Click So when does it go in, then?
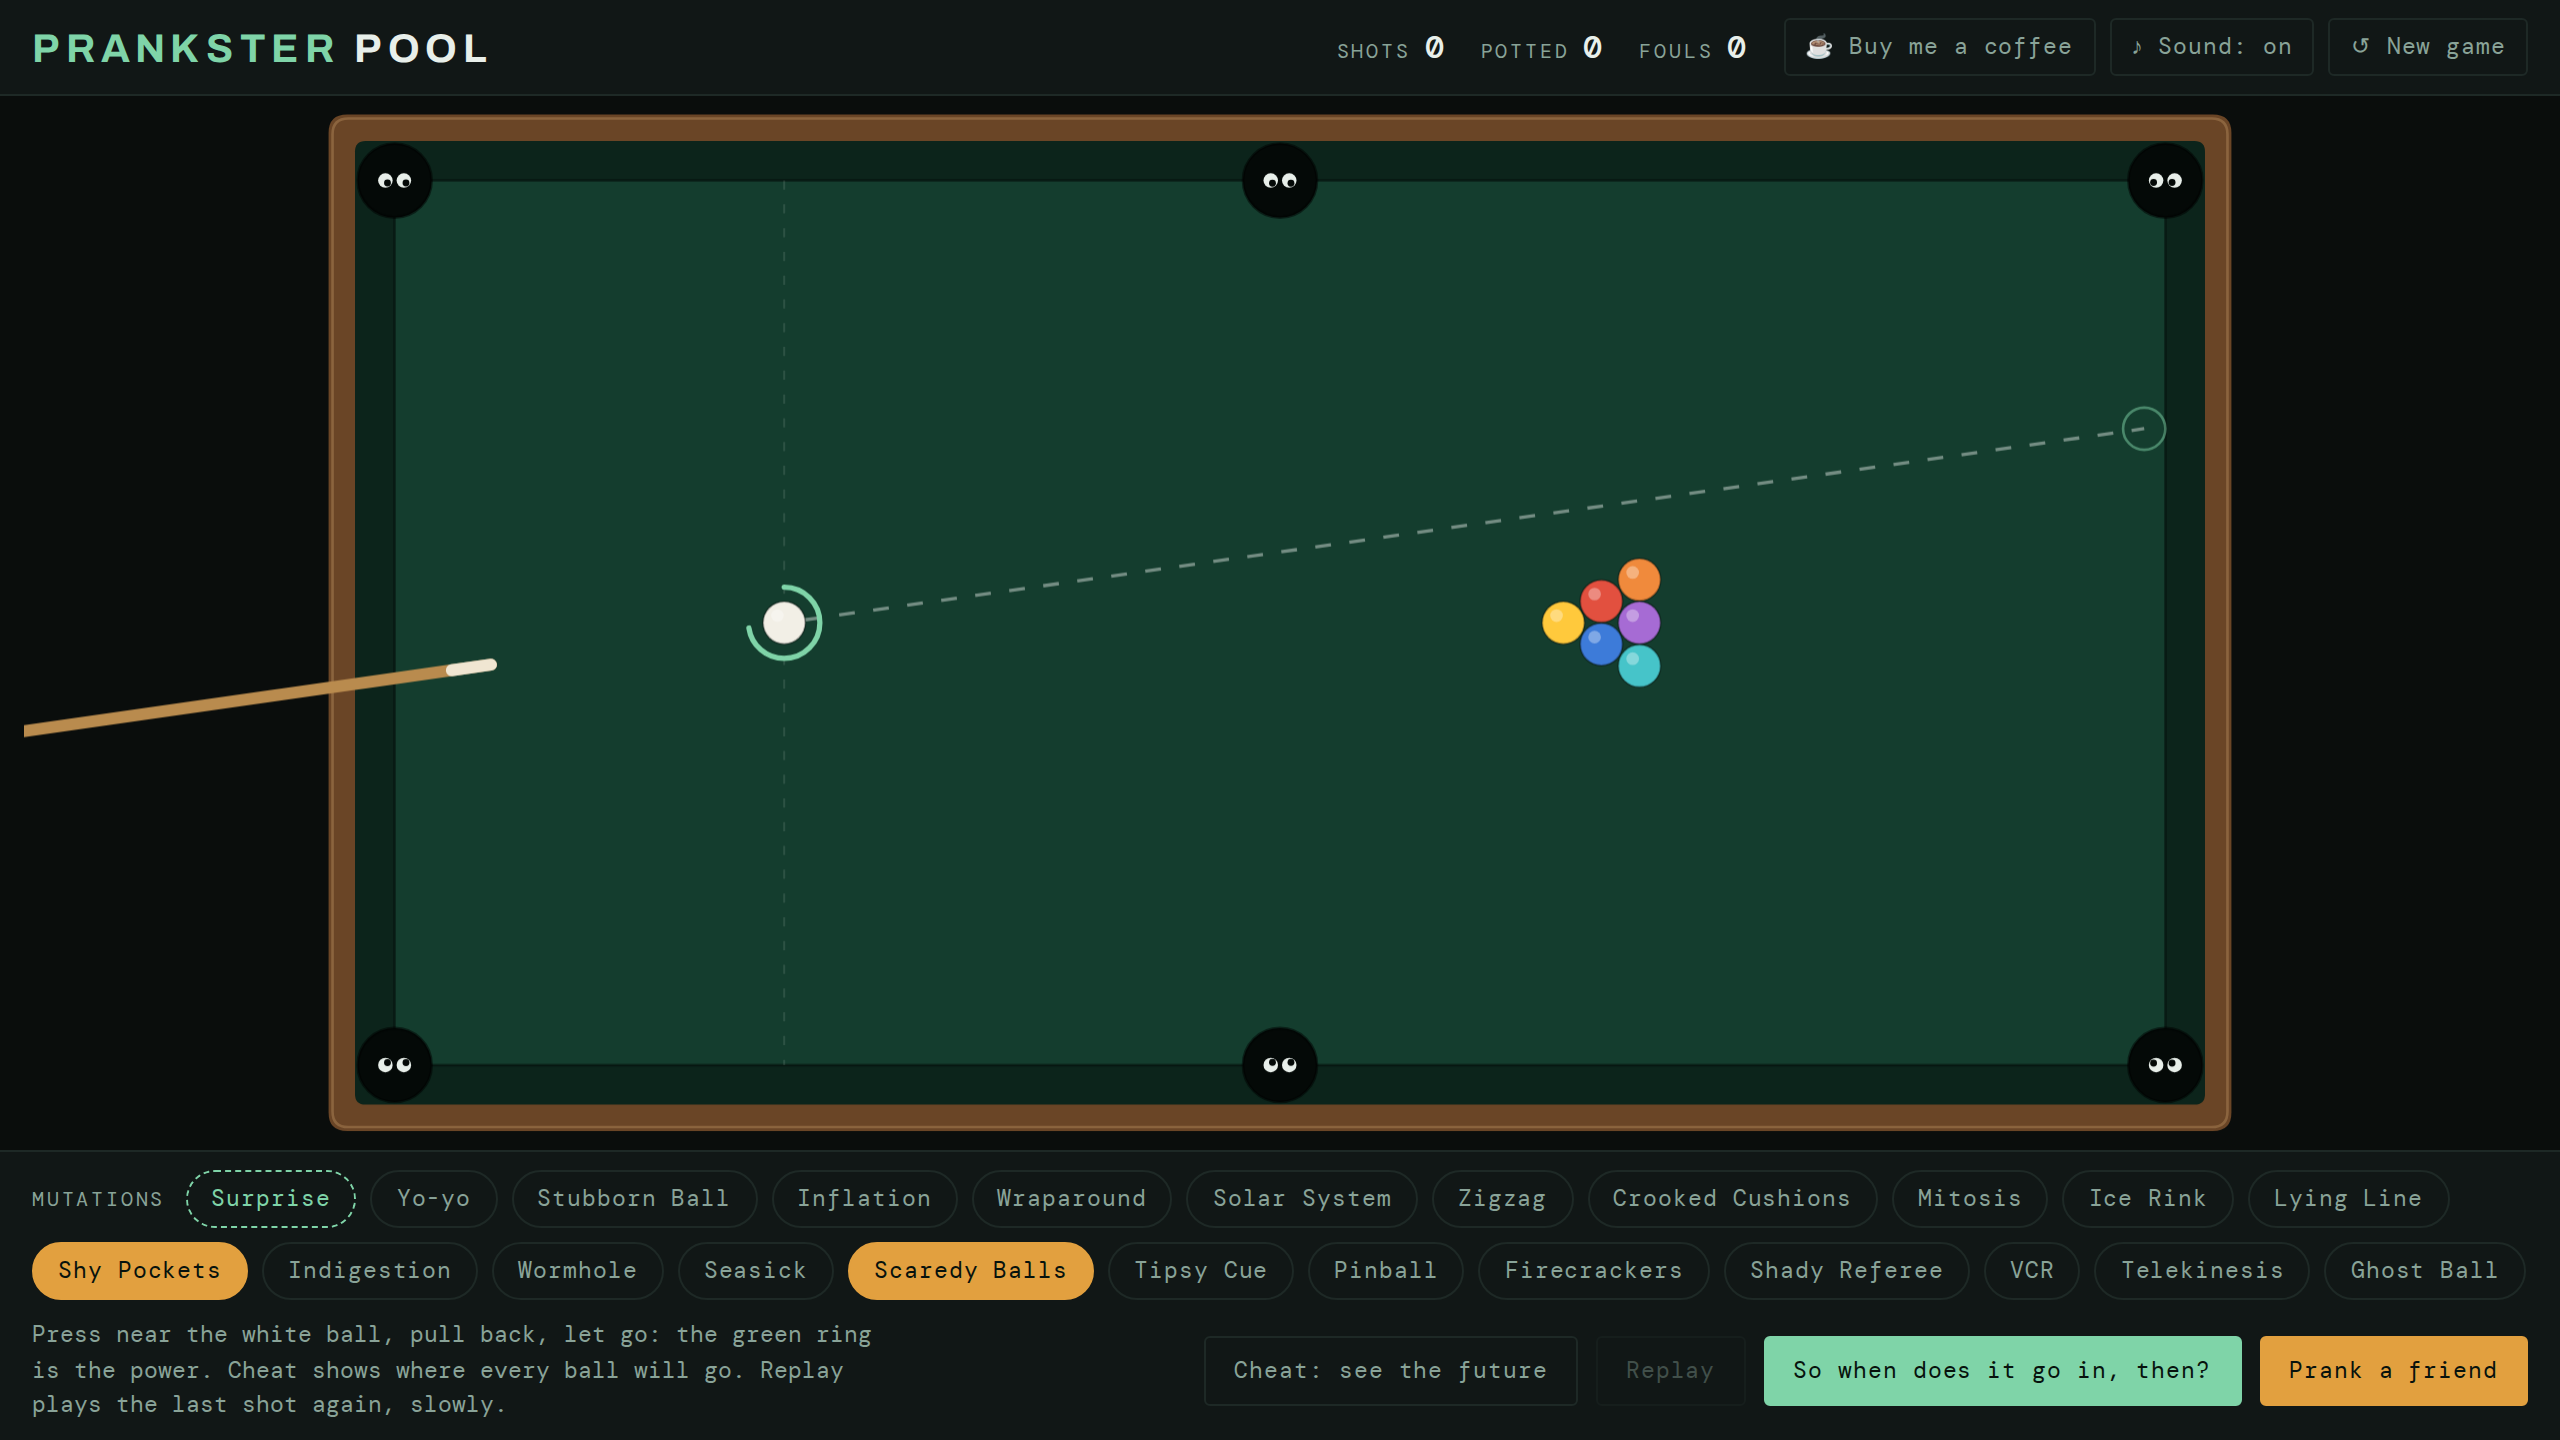Viewport: 2560px width, 1440px height. click(2002, 1371)
